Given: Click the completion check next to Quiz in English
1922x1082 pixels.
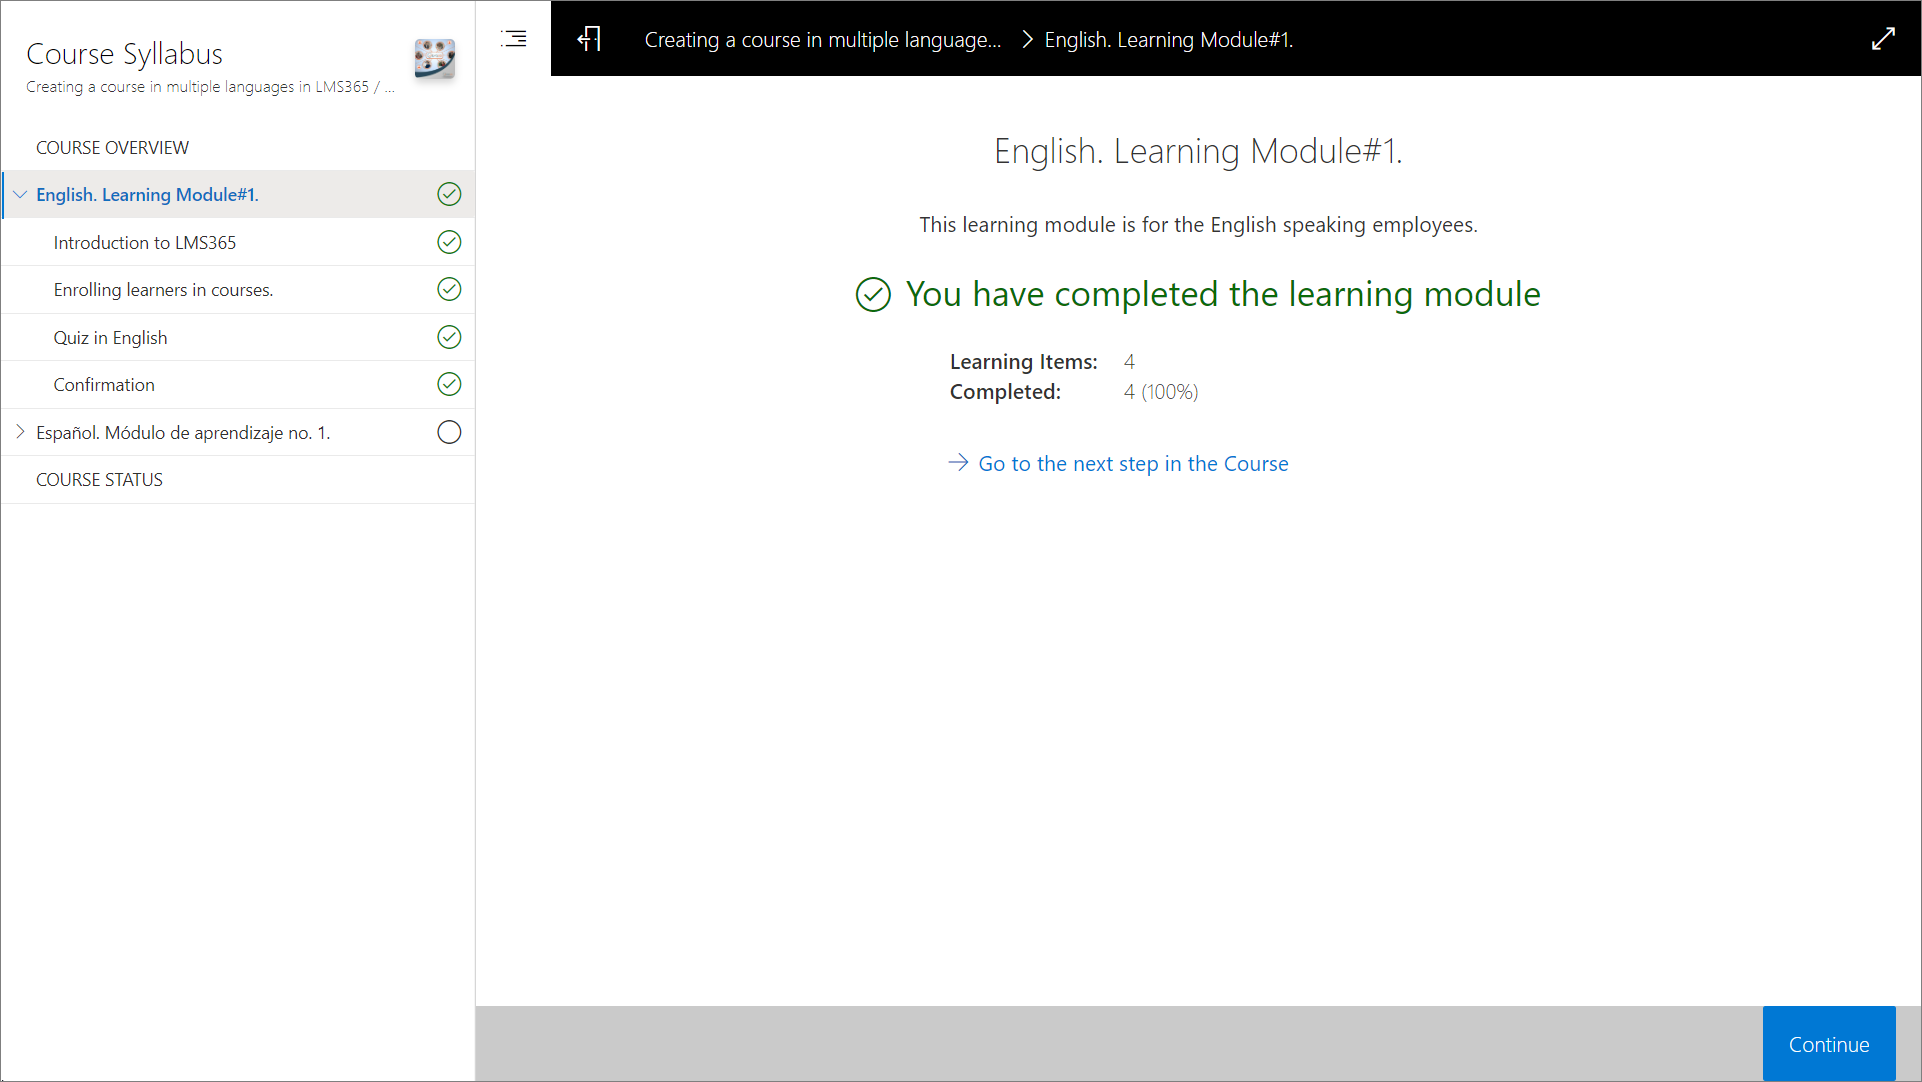Looking at the screenshot, I should 449,337.
